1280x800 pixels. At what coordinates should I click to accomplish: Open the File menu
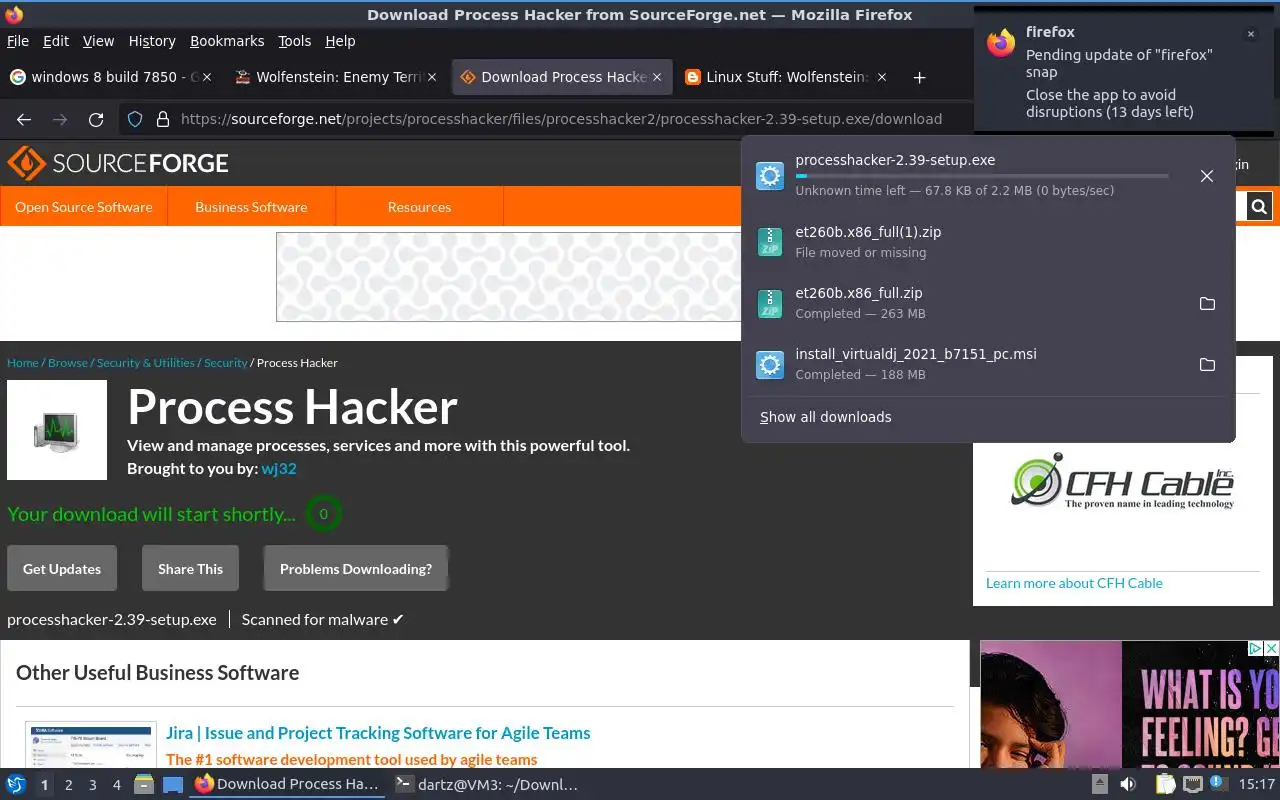18,41
